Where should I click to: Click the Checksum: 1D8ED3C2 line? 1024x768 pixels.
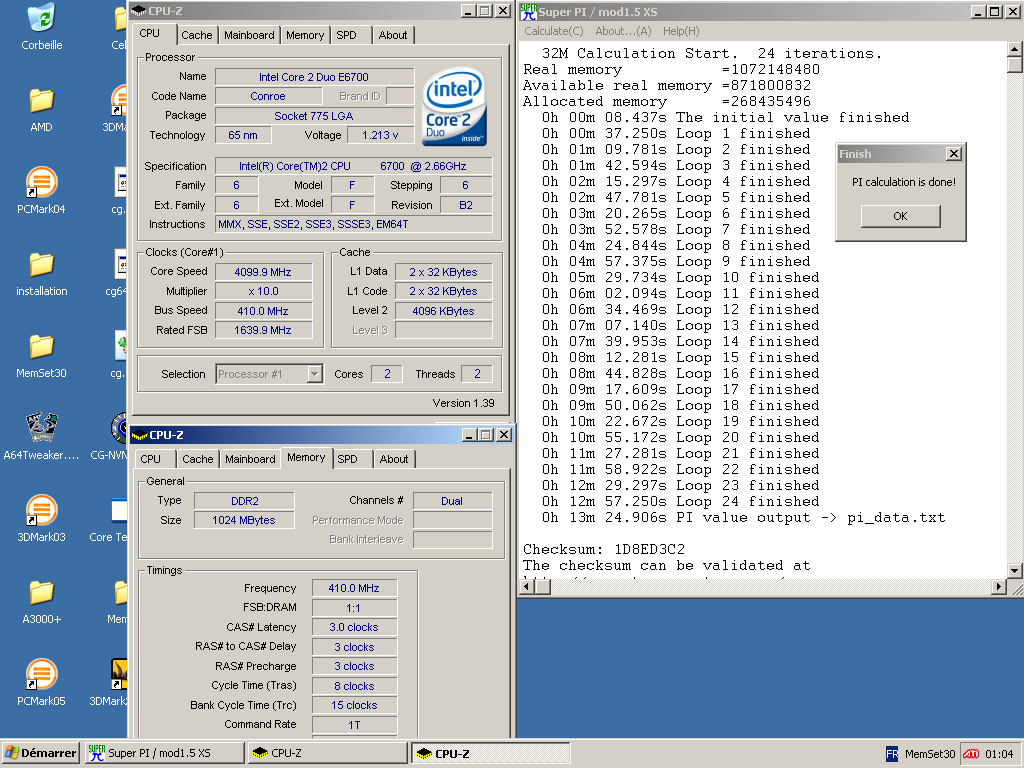tap(604, 549)
